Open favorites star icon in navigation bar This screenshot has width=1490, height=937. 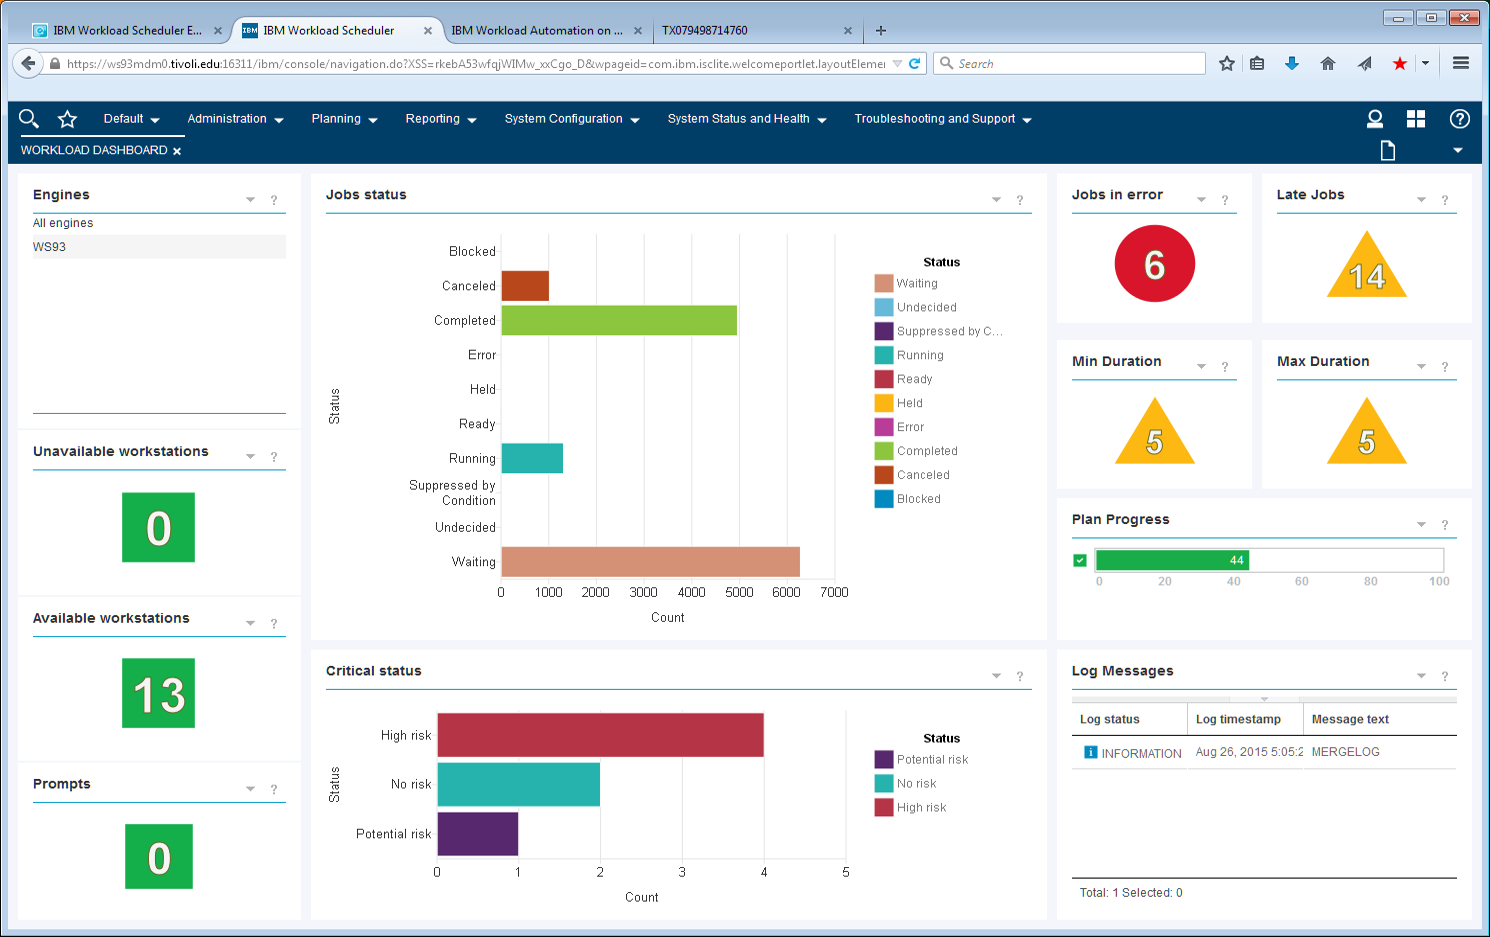click(67, 119)
